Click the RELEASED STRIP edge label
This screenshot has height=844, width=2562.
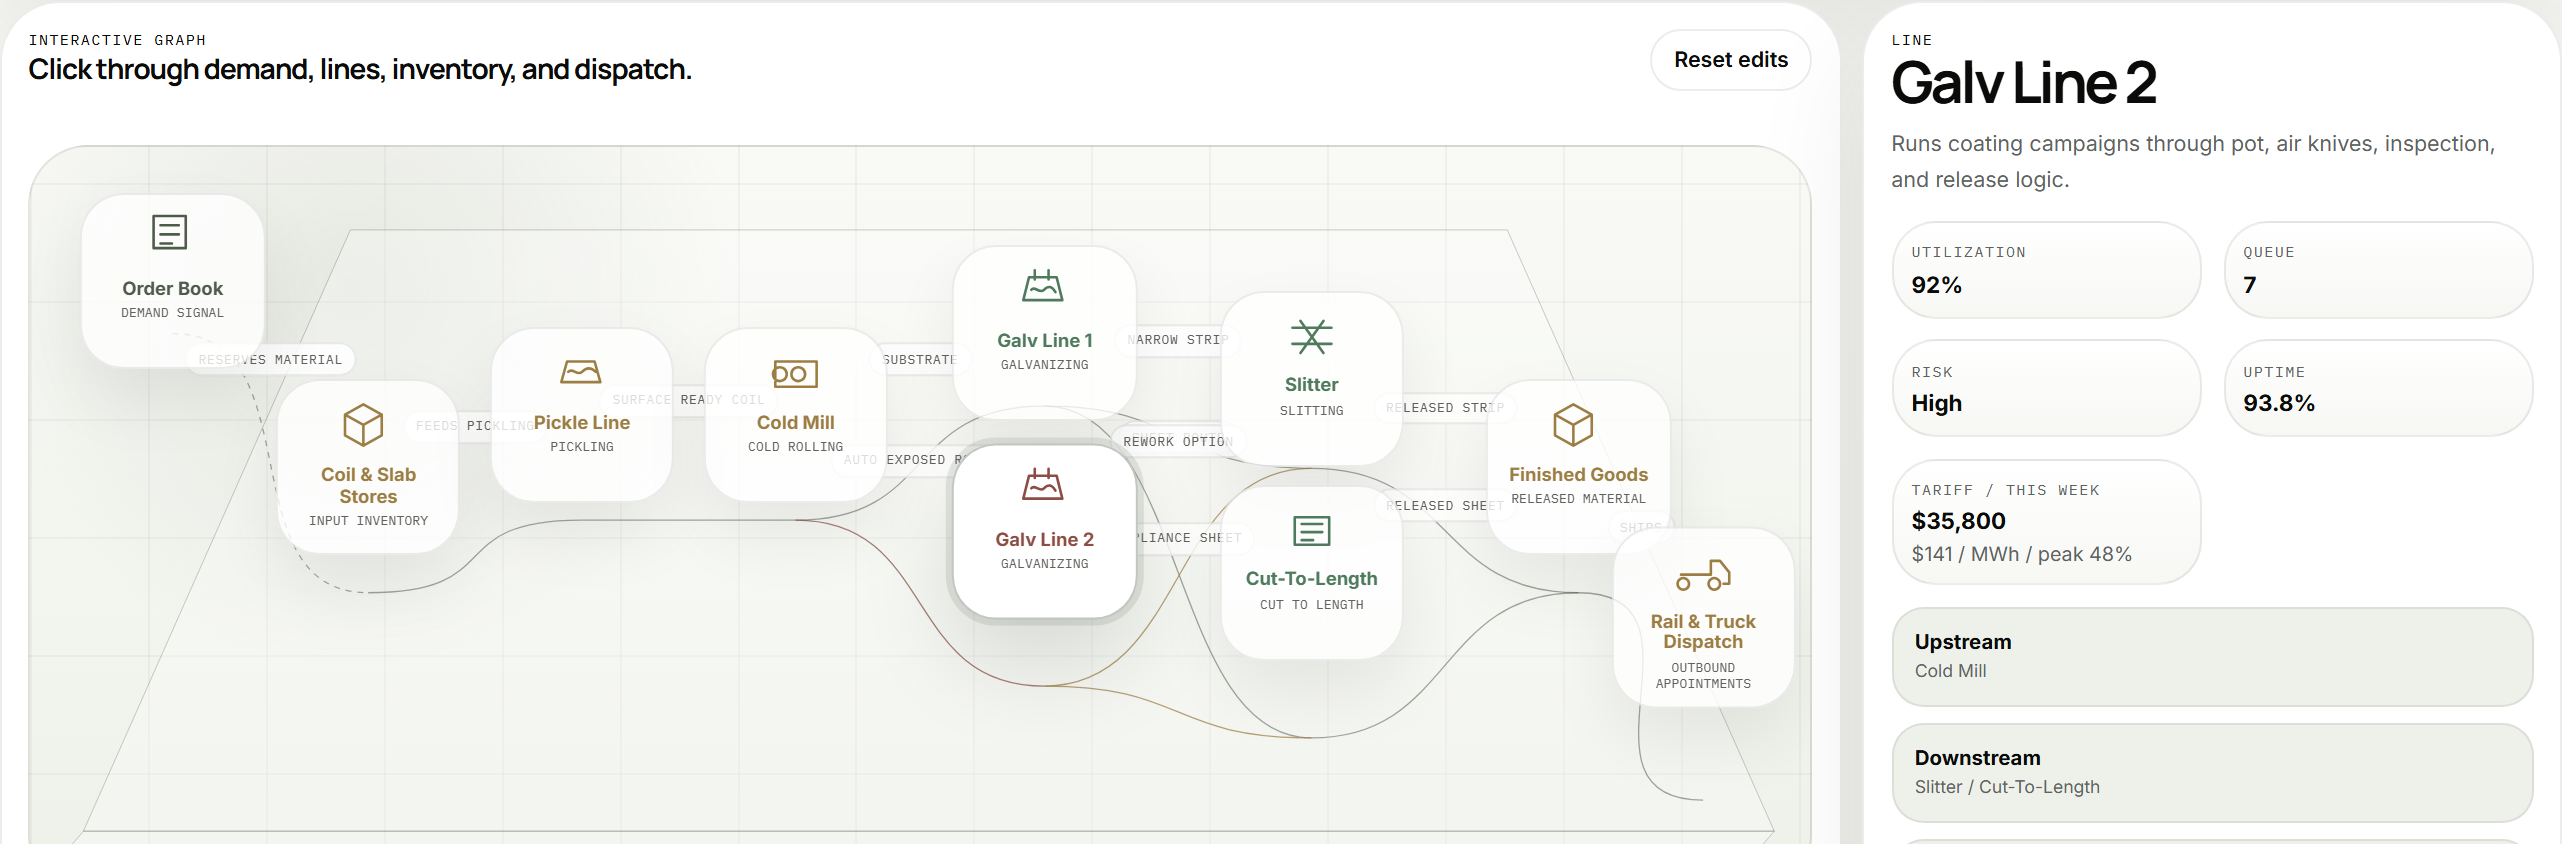[x=1445, y=407]
